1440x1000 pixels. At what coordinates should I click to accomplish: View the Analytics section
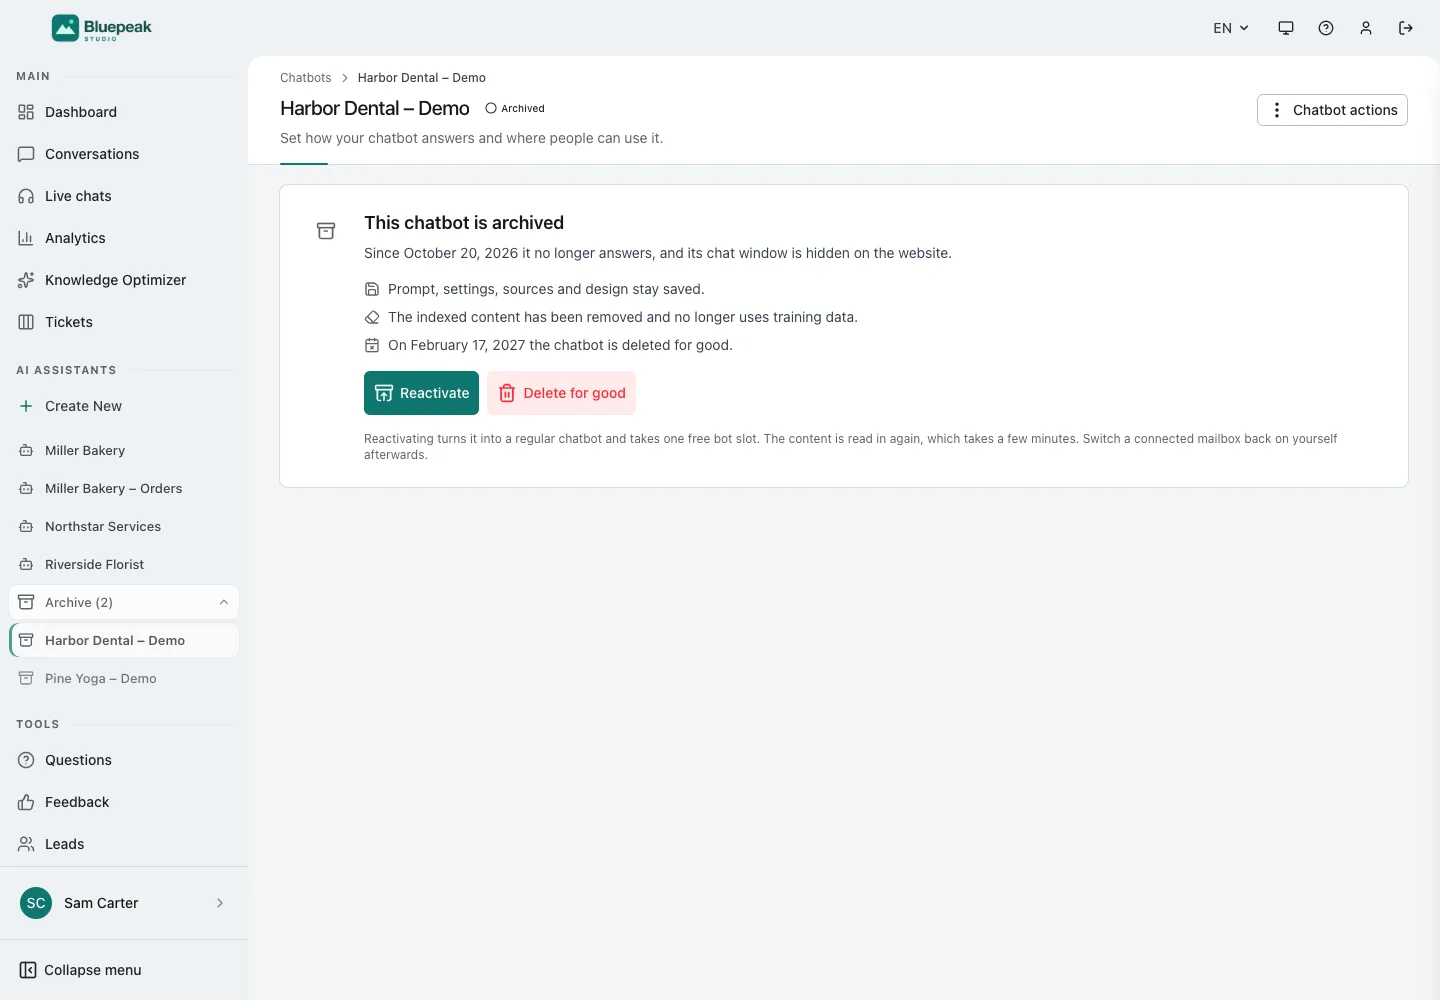pyautogui.click(x=124, y=238)
